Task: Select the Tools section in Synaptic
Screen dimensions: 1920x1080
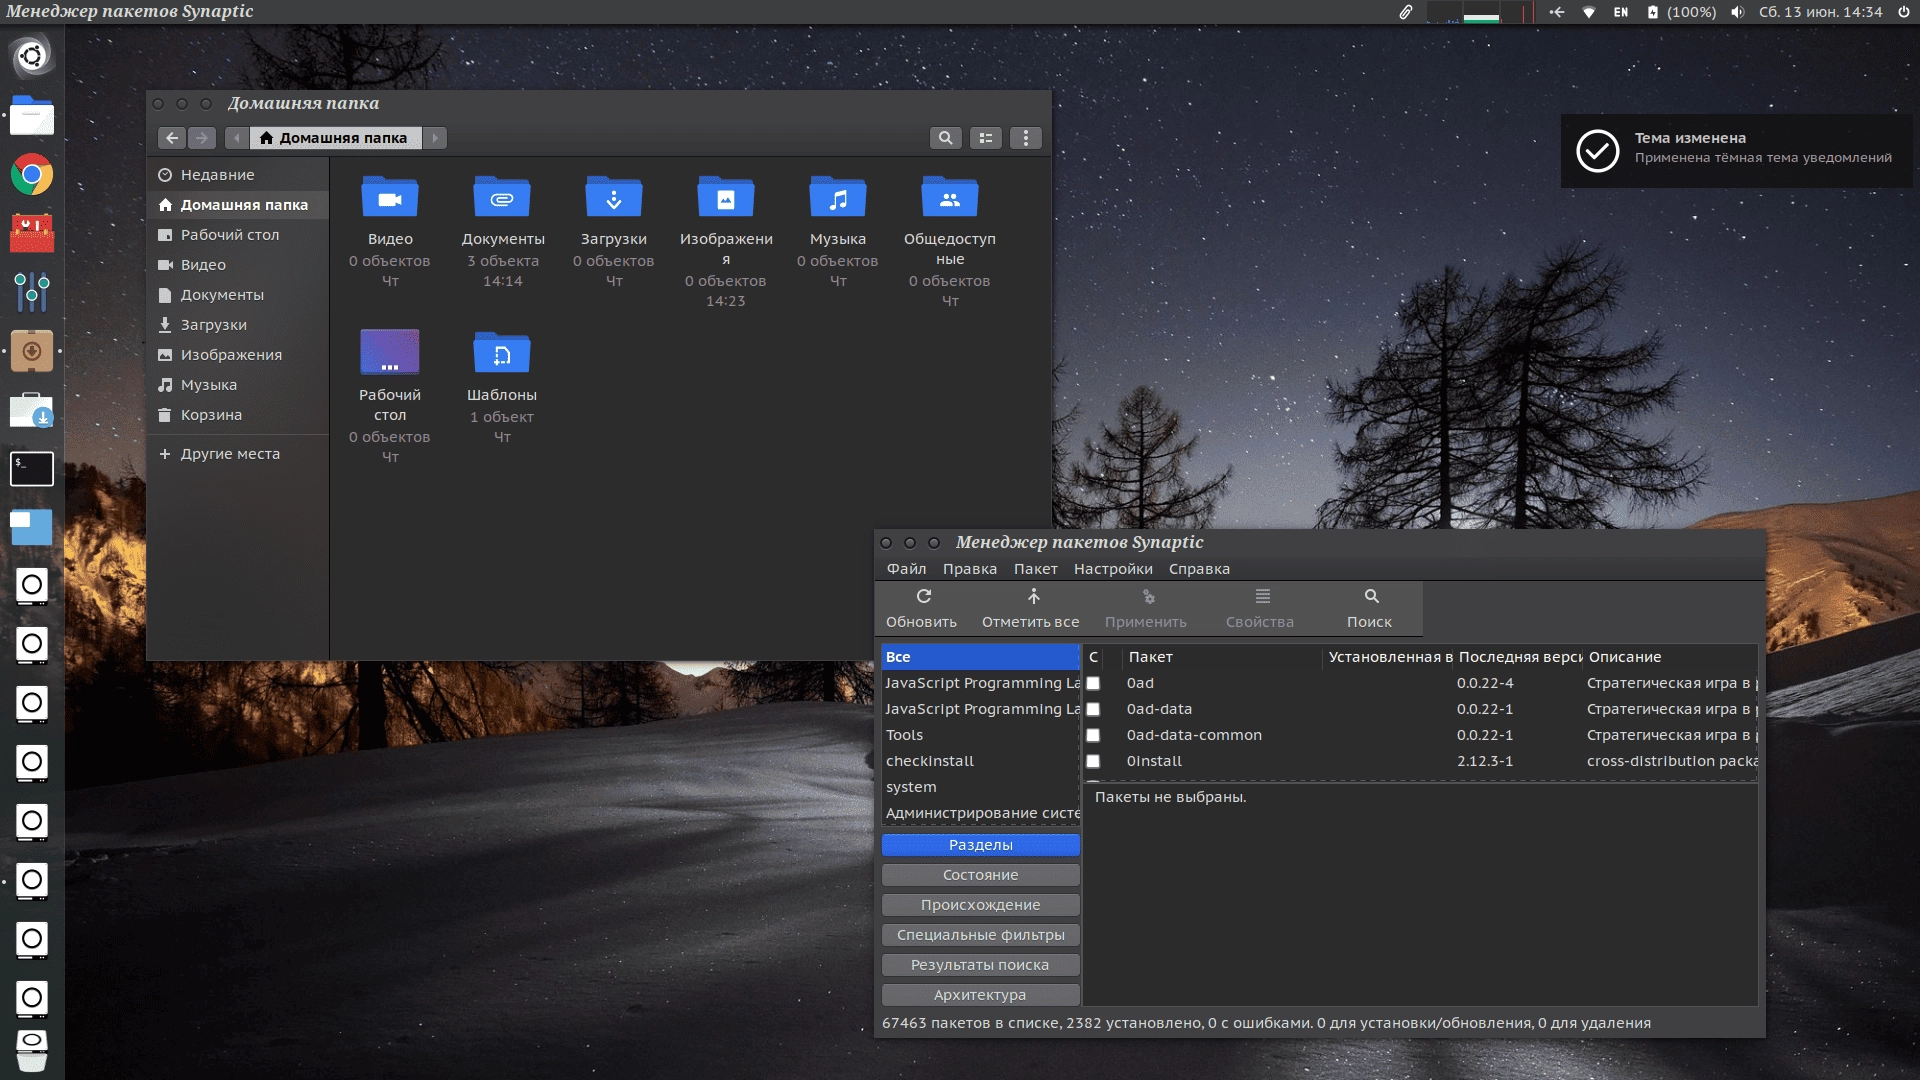Action: [980, 735]
